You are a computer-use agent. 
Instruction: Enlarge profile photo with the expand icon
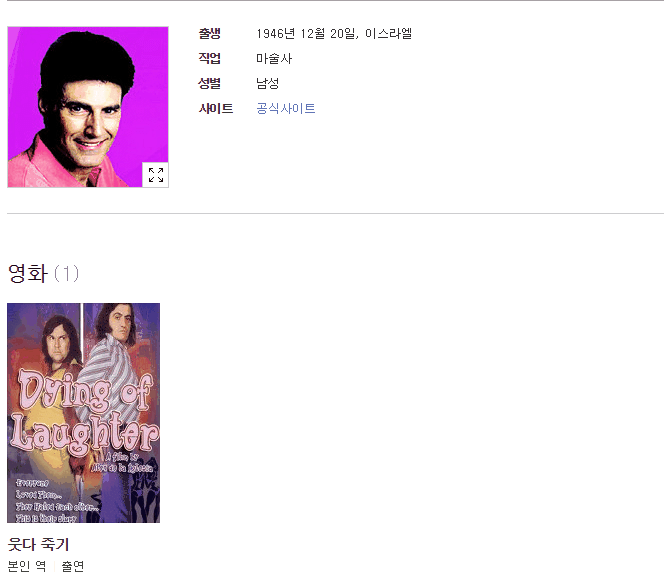tap(155, 174)
